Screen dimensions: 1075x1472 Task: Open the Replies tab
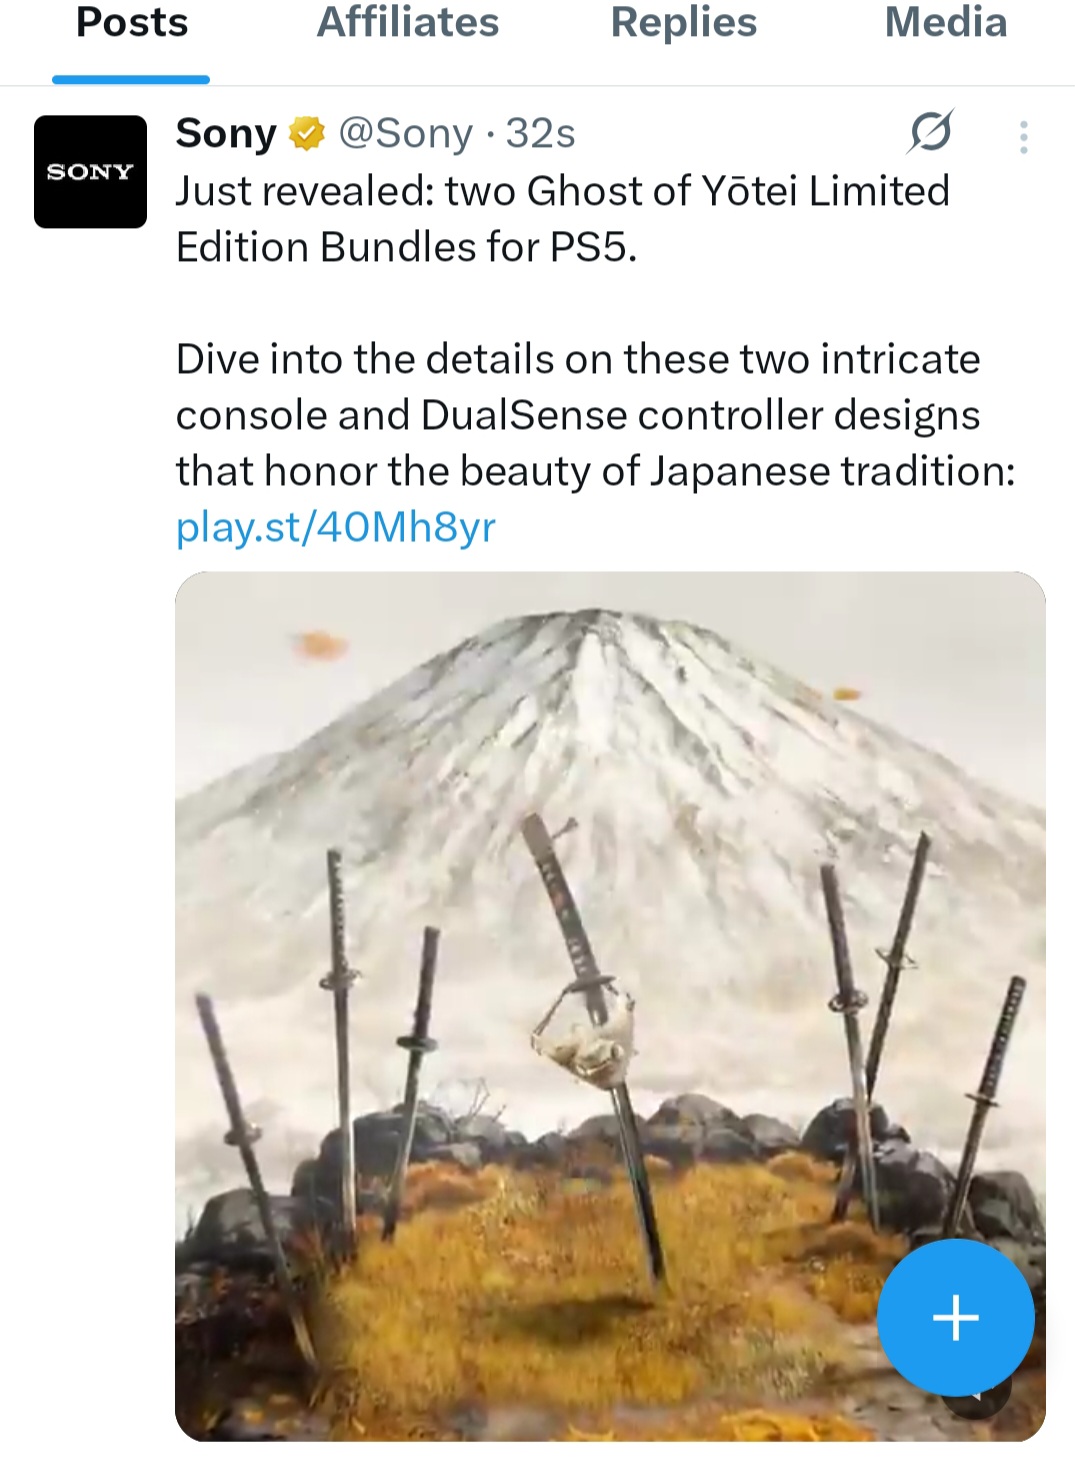(684, 22)
